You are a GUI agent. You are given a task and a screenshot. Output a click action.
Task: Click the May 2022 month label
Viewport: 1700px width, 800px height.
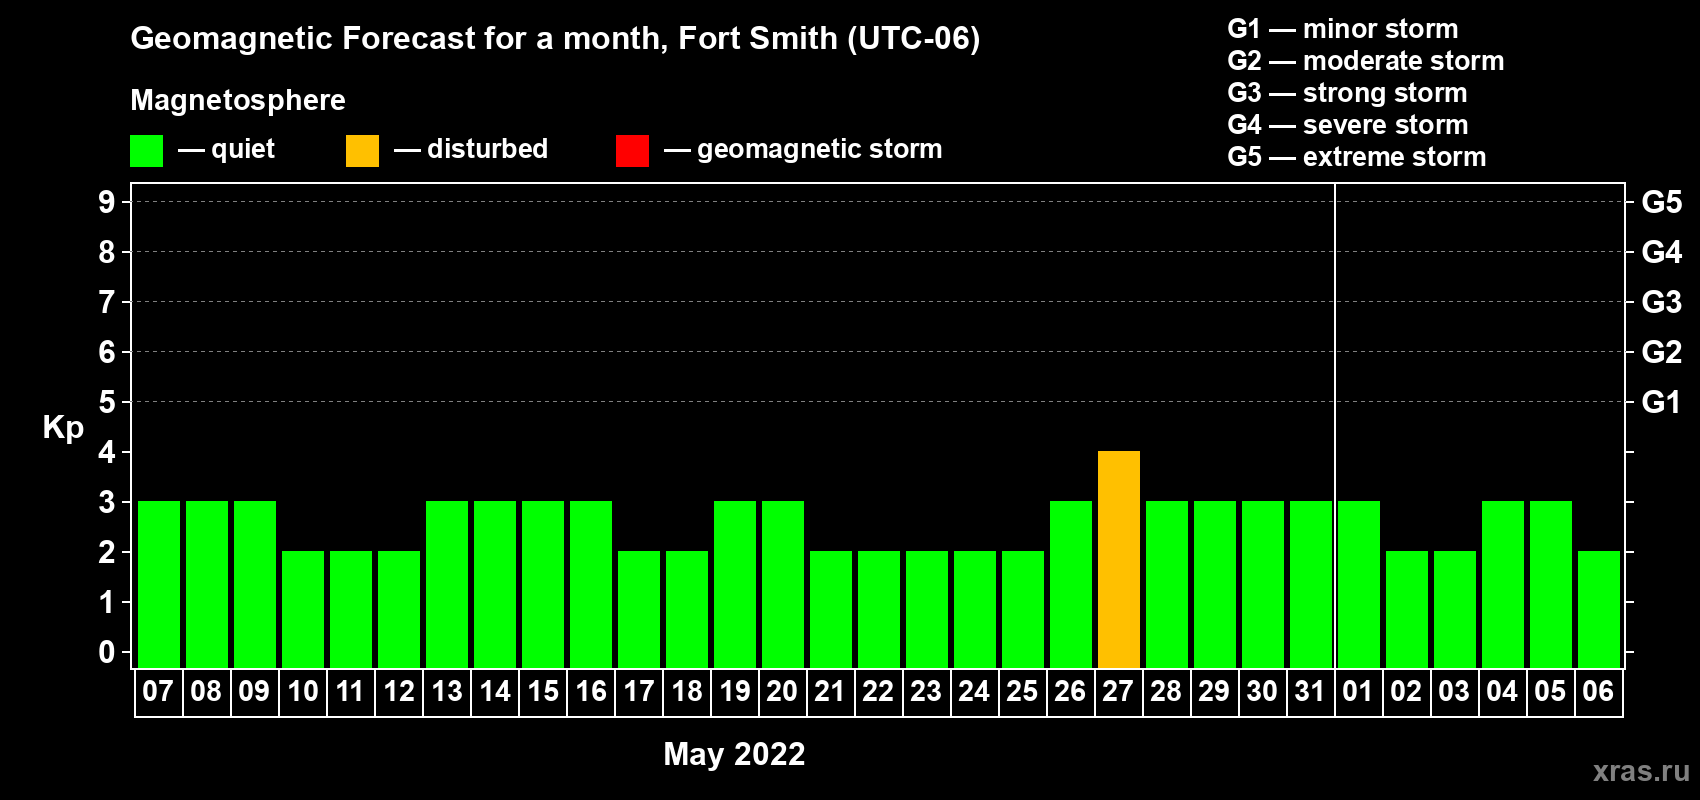(x=734, y=754)
